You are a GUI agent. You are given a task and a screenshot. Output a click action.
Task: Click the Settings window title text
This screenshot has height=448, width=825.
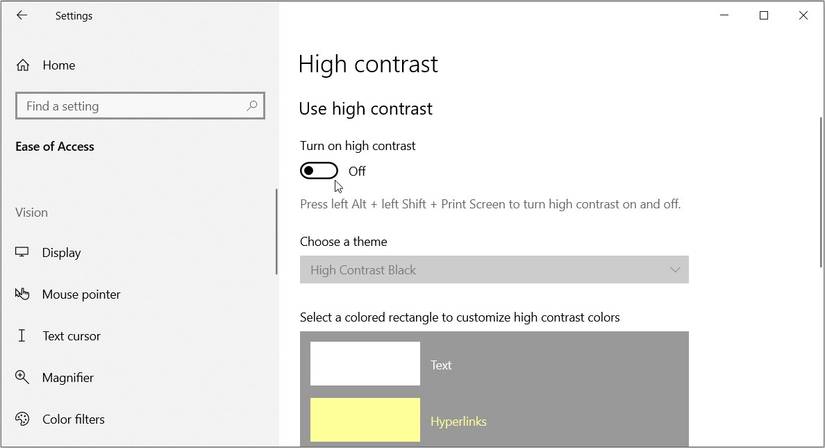pos(74,16)
